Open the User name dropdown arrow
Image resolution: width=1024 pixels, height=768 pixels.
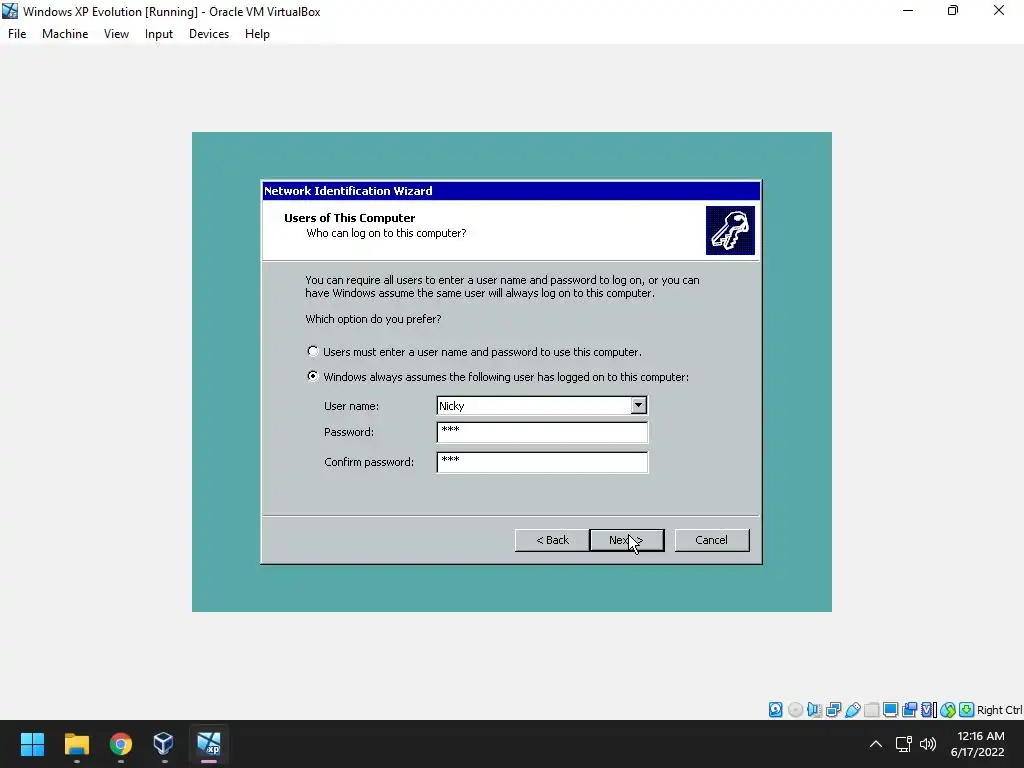(x=639, y=406)
